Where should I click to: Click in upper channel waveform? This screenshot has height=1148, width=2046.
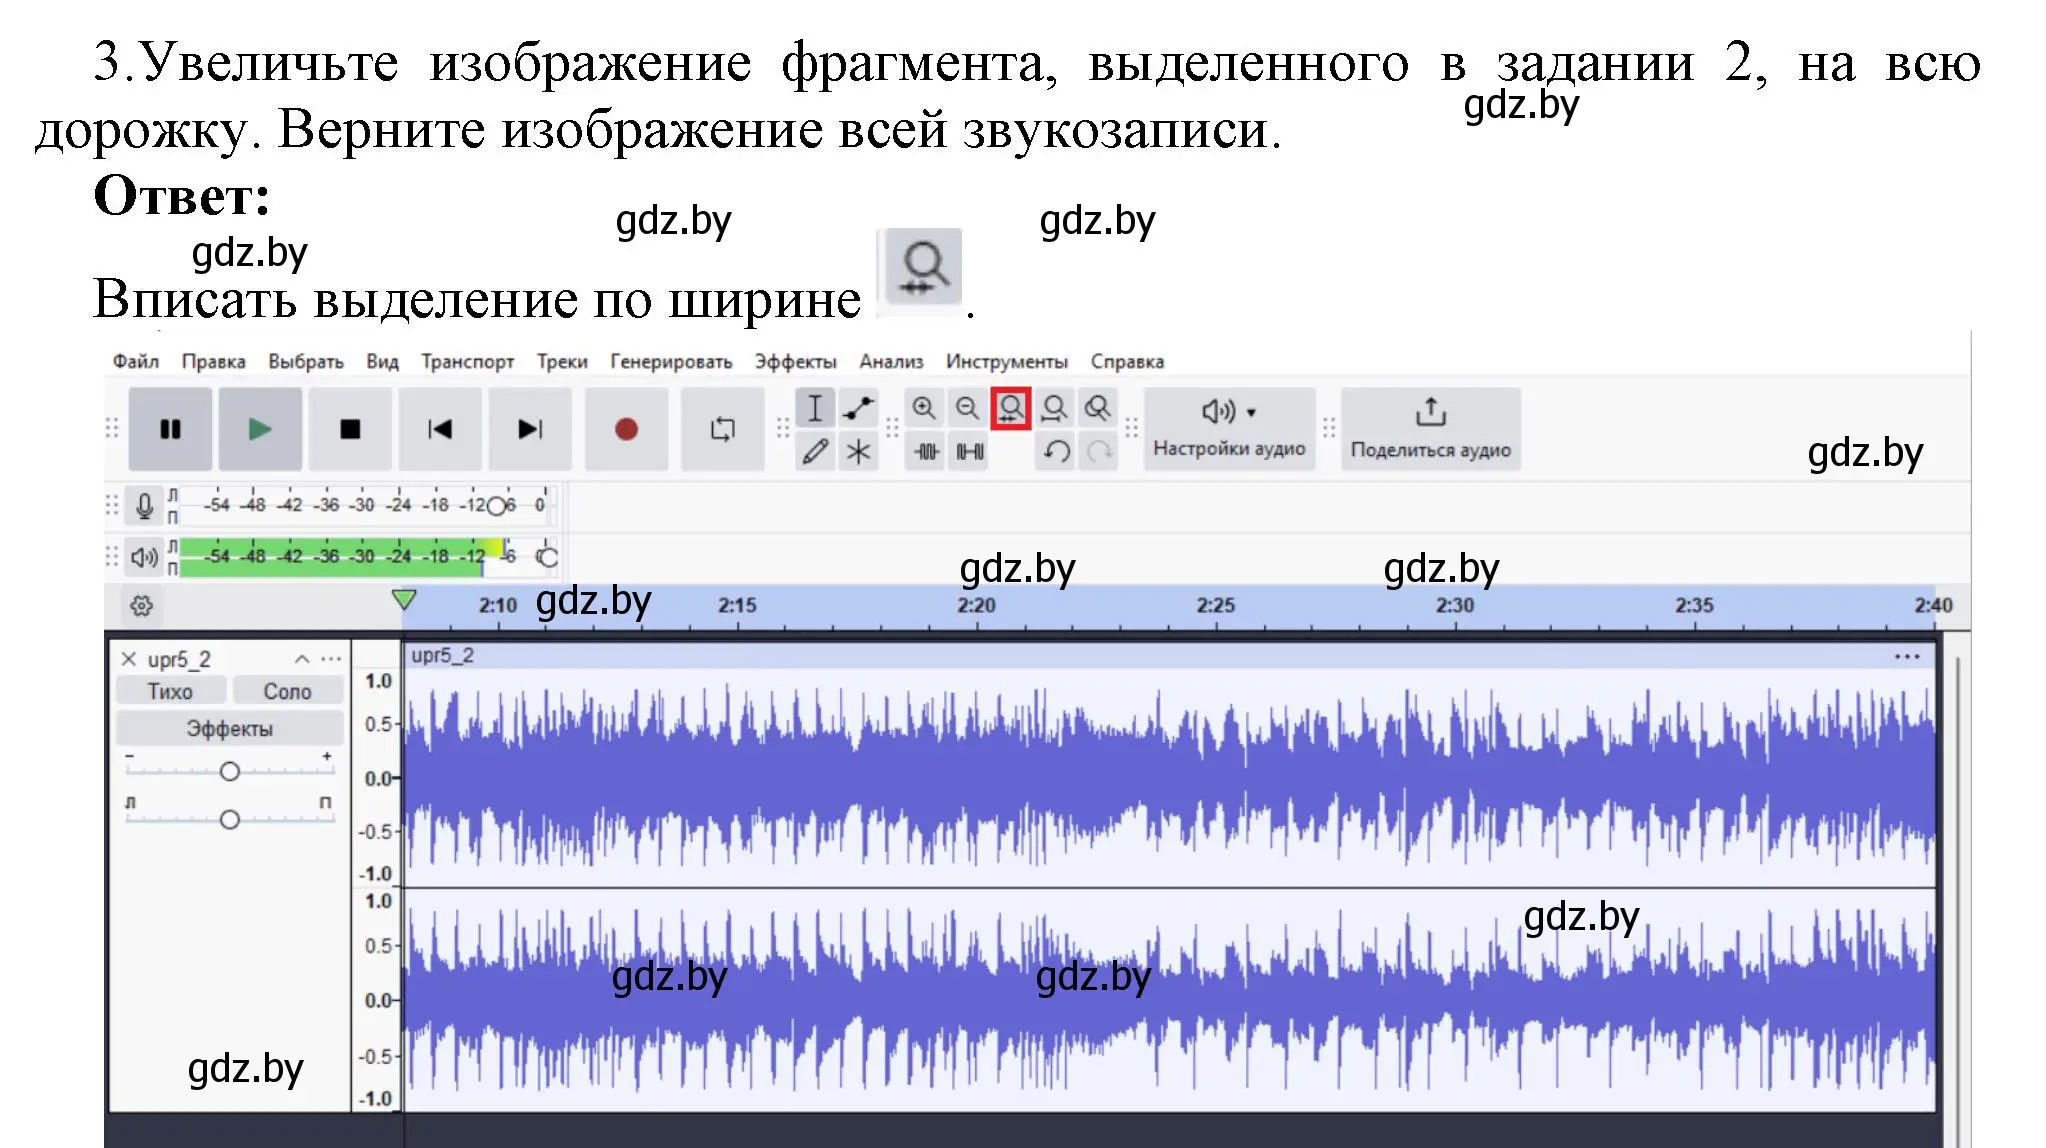(1169, 777)
